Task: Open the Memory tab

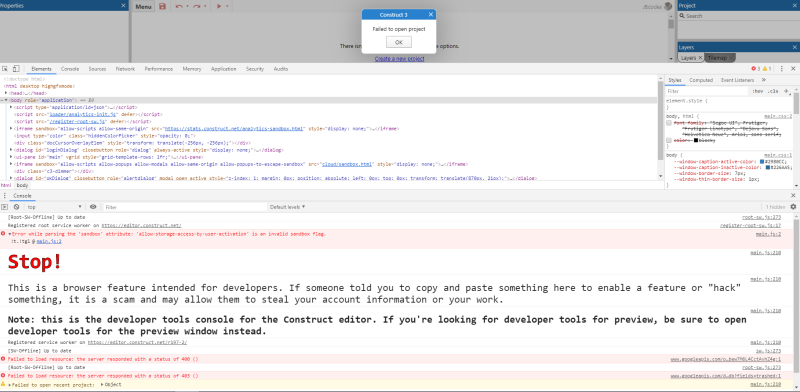Action: pos(192,69)
